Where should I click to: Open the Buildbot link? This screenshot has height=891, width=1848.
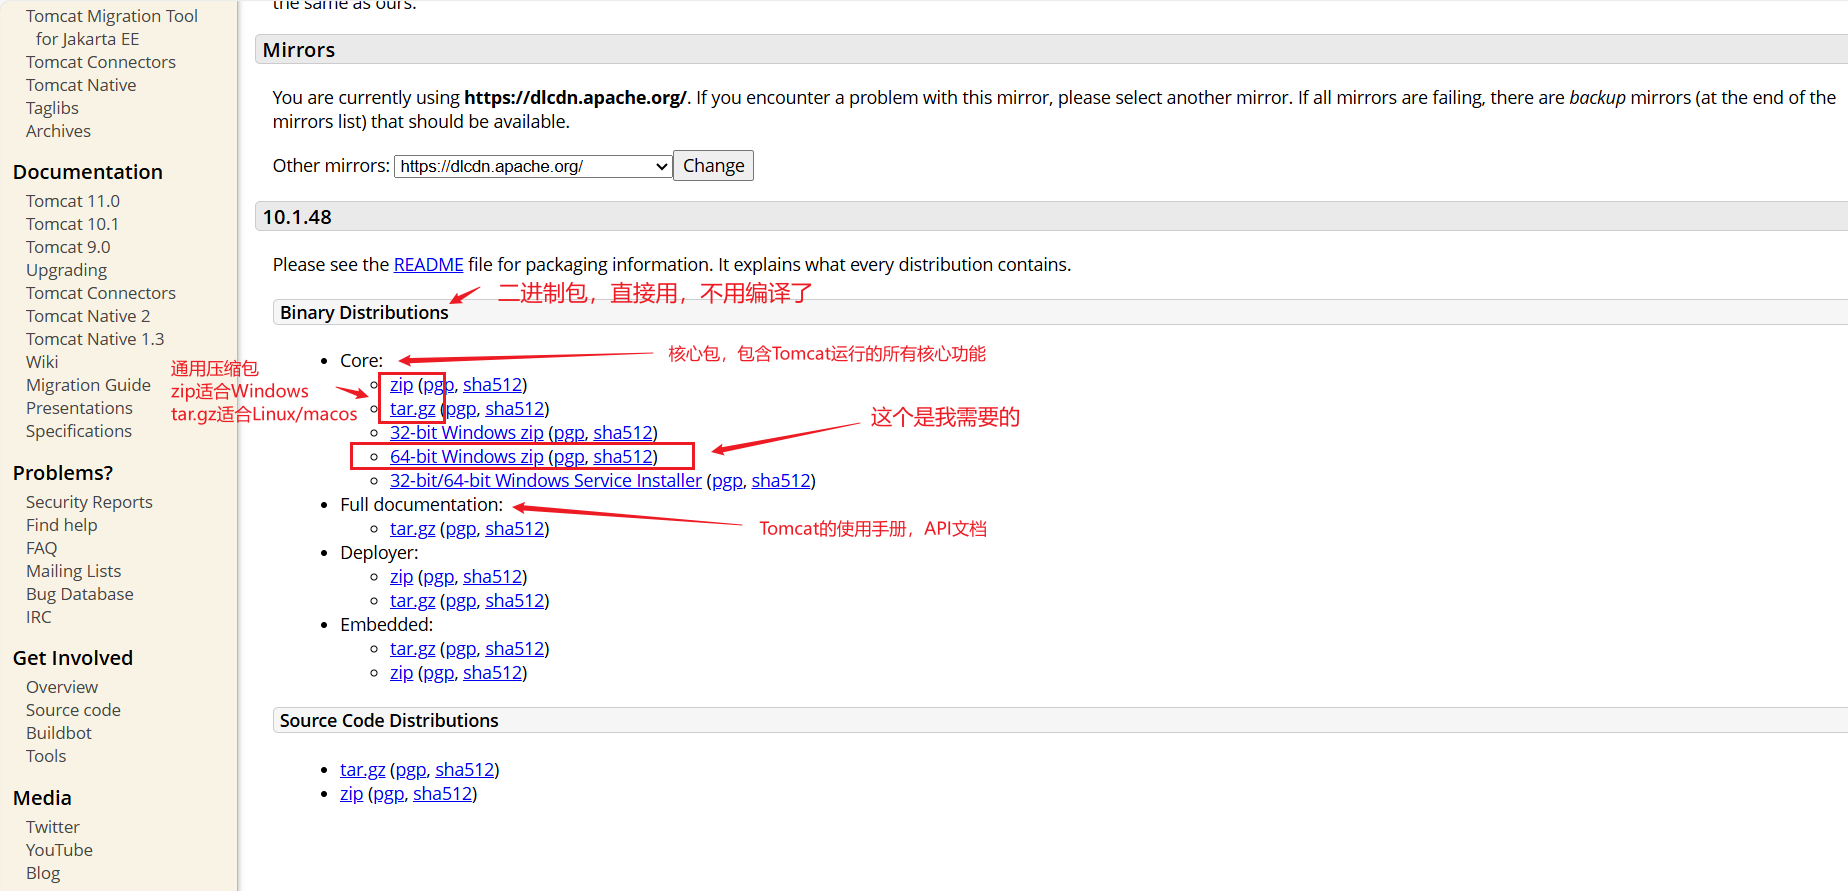tap(59, 733)
